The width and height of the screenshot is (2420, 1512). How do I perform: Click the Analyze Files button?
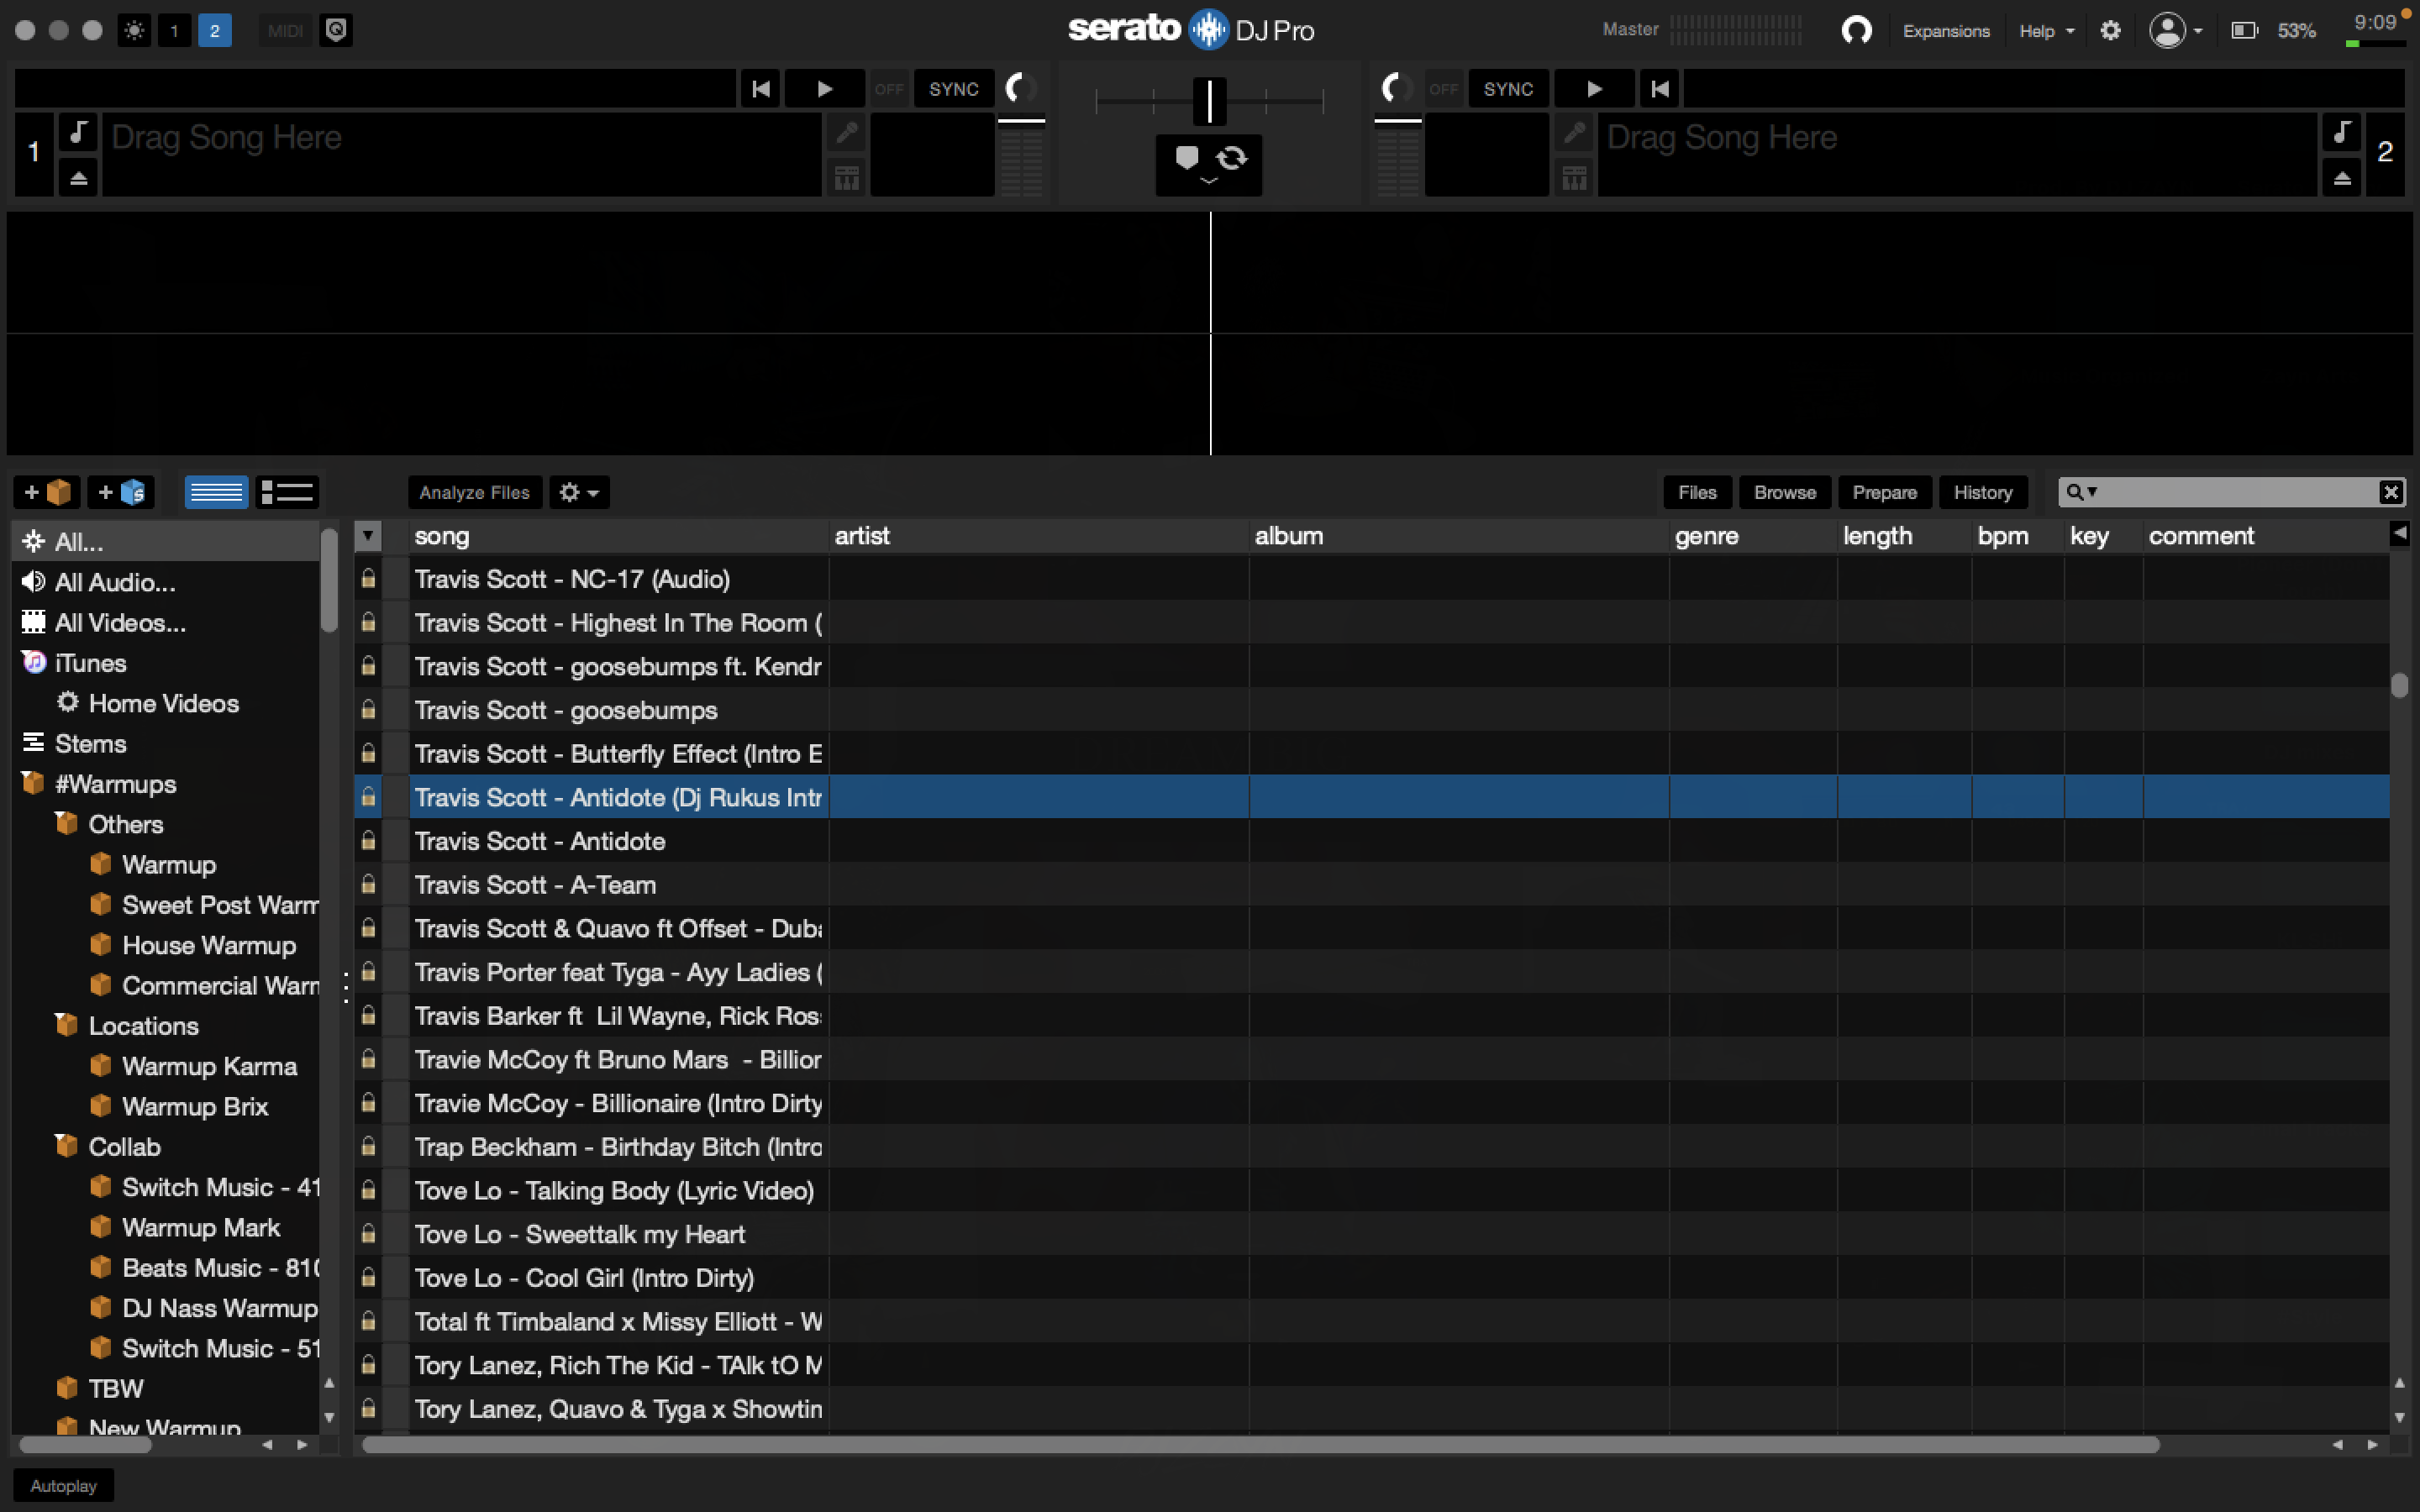(474, 492)
